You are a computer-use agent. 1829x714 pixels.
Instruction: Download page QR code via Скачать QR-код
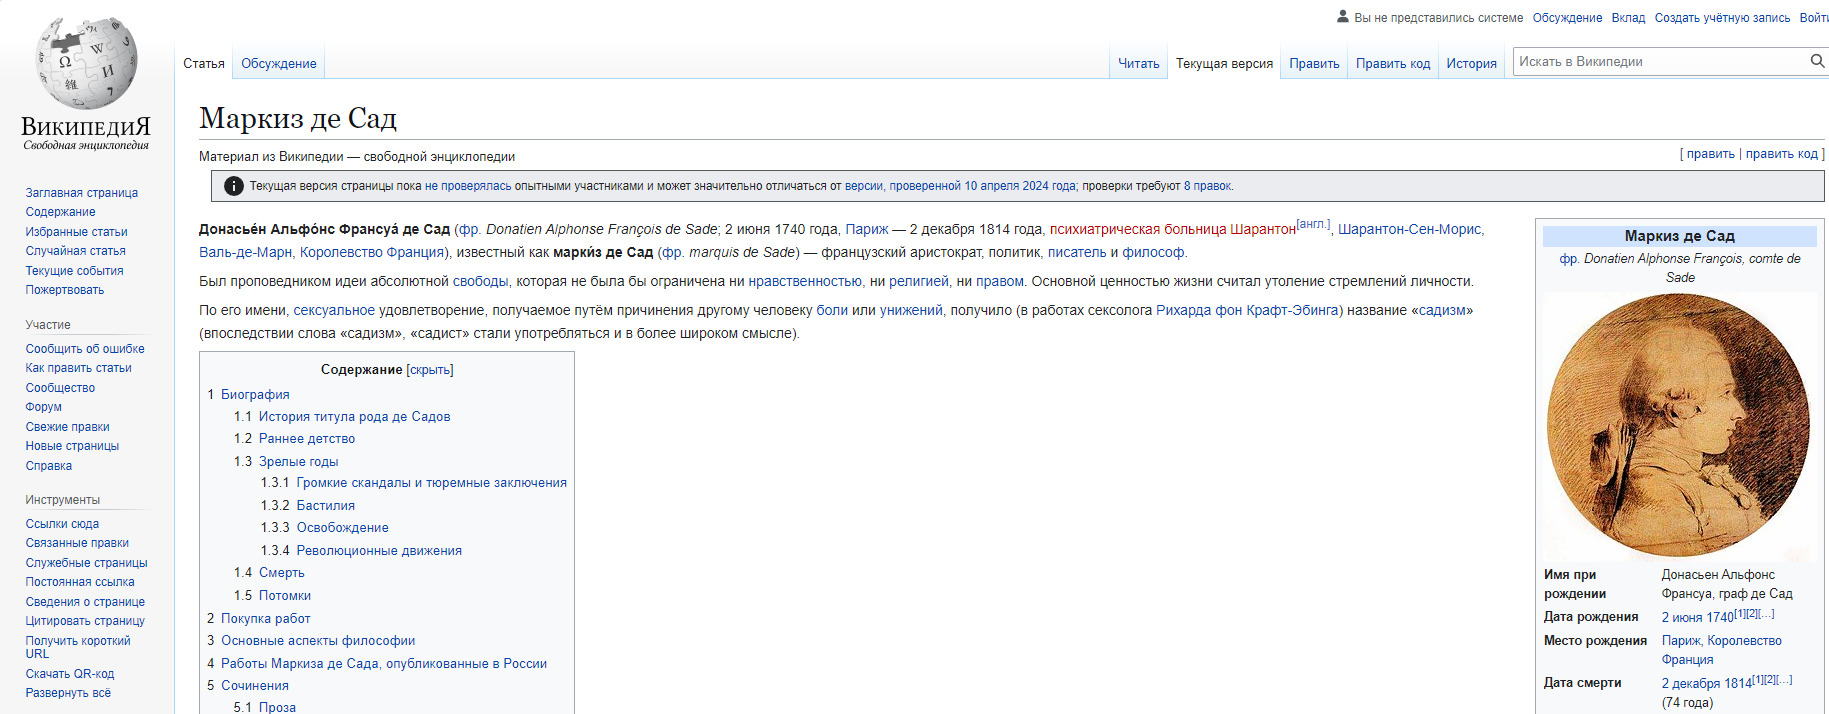tap(70, 674)
